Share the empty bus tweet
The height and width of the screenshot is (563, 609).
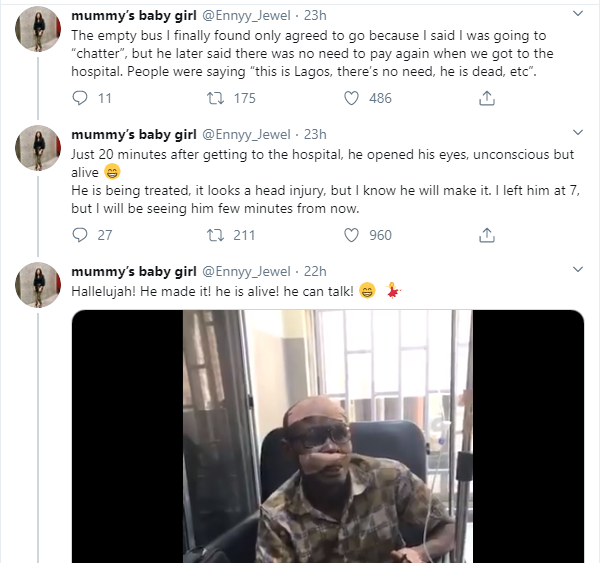click(487, 98)
